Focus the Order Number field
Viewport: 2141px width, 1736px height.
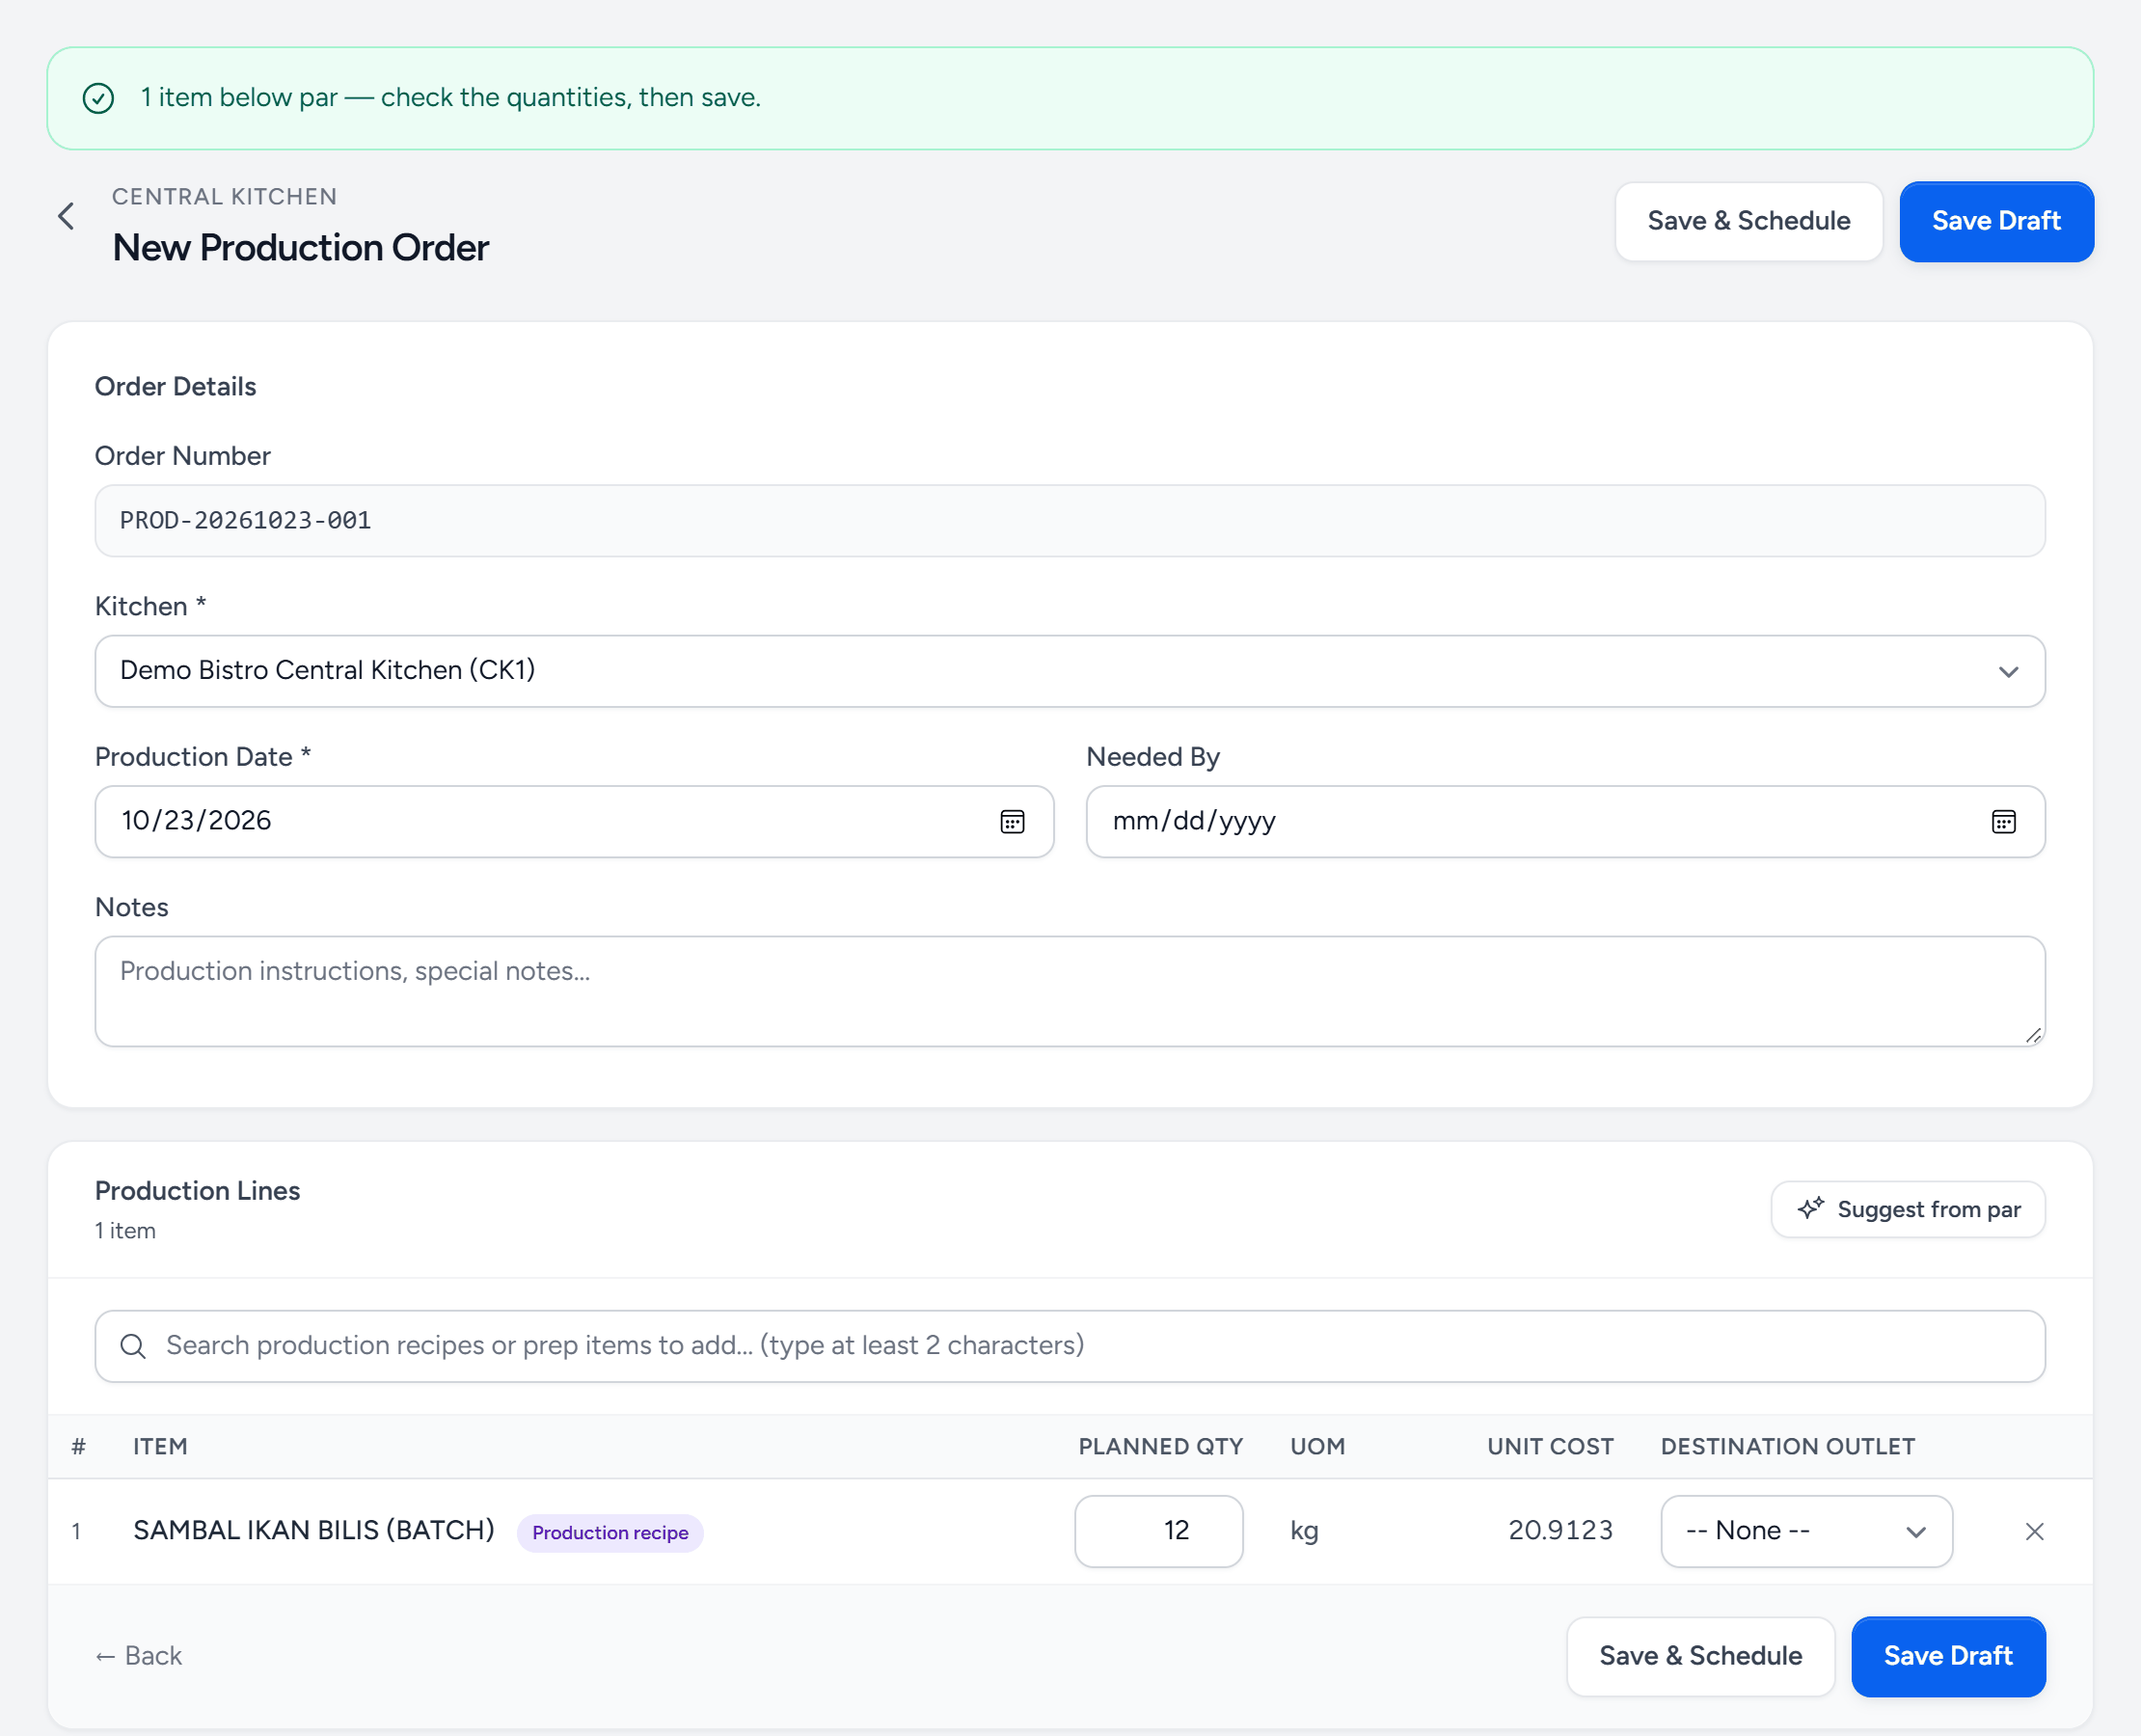pyautogui.click(x=1070, y=521)
